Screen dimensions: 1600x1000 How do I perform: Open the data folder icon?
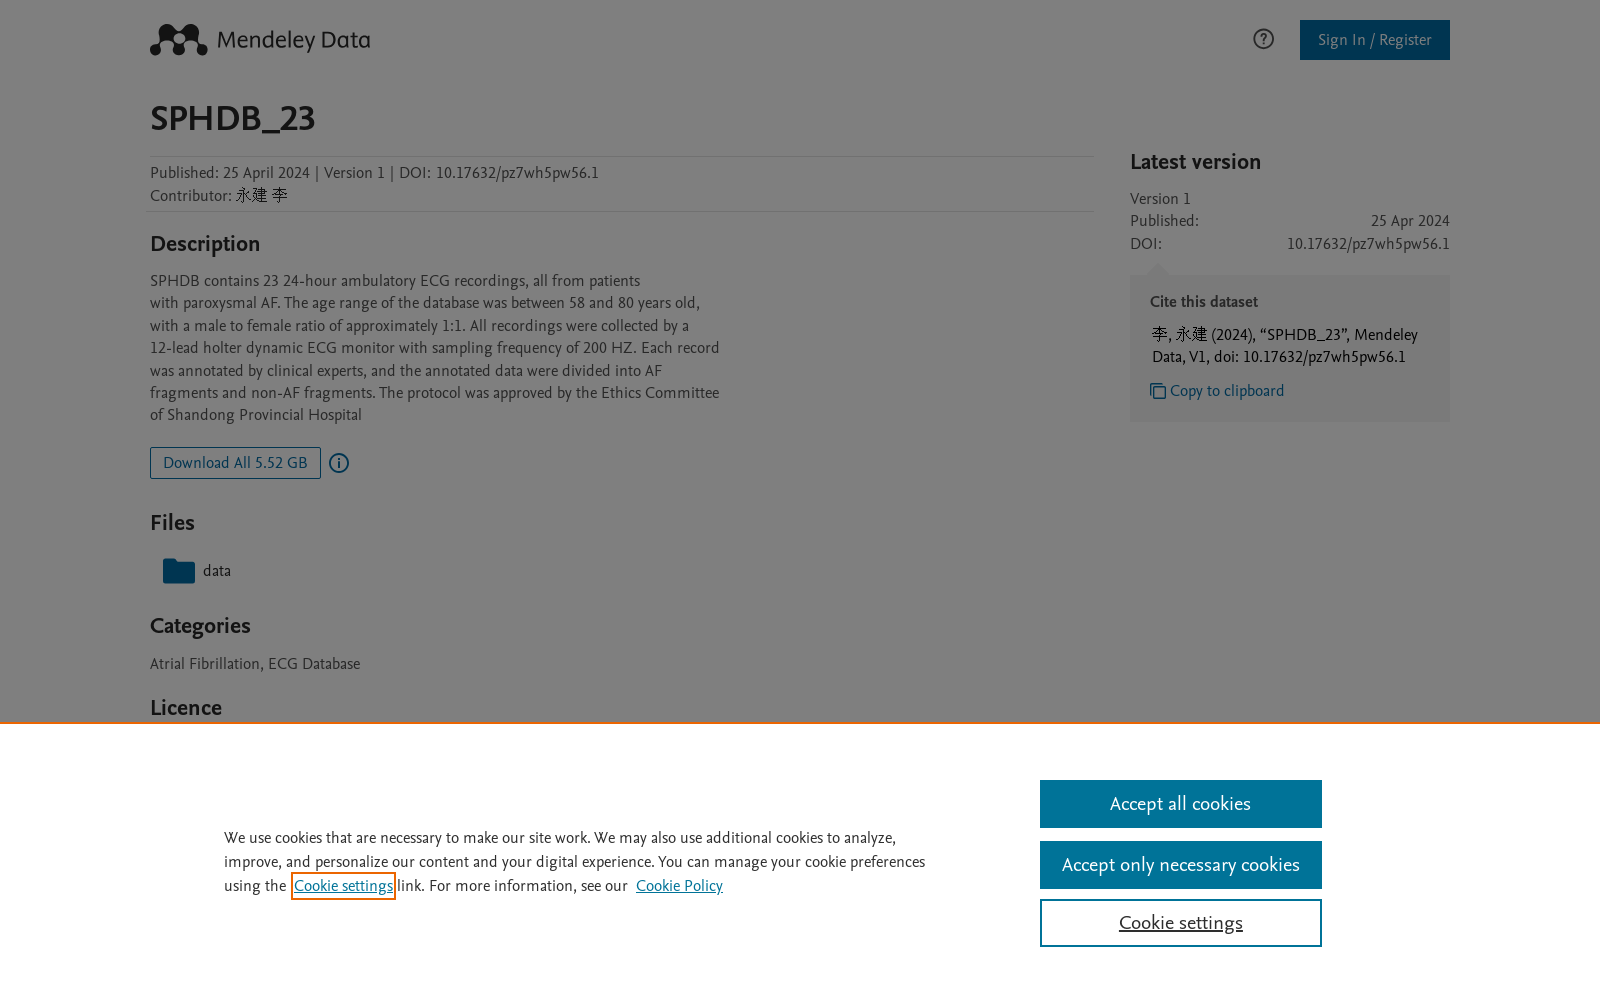(x=179, y=571)
